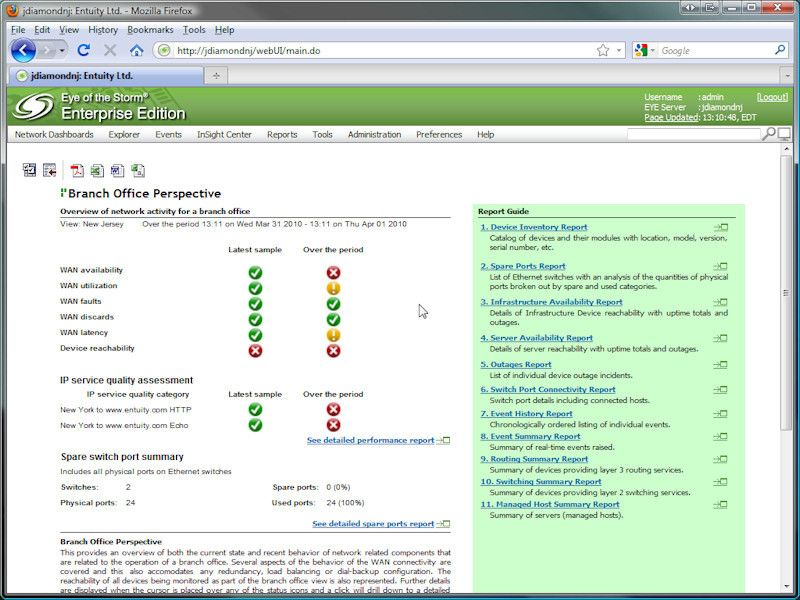Click arrow icon beside Spare Ports Report
Screen dimensions: 800x600
tap(720, 266)
